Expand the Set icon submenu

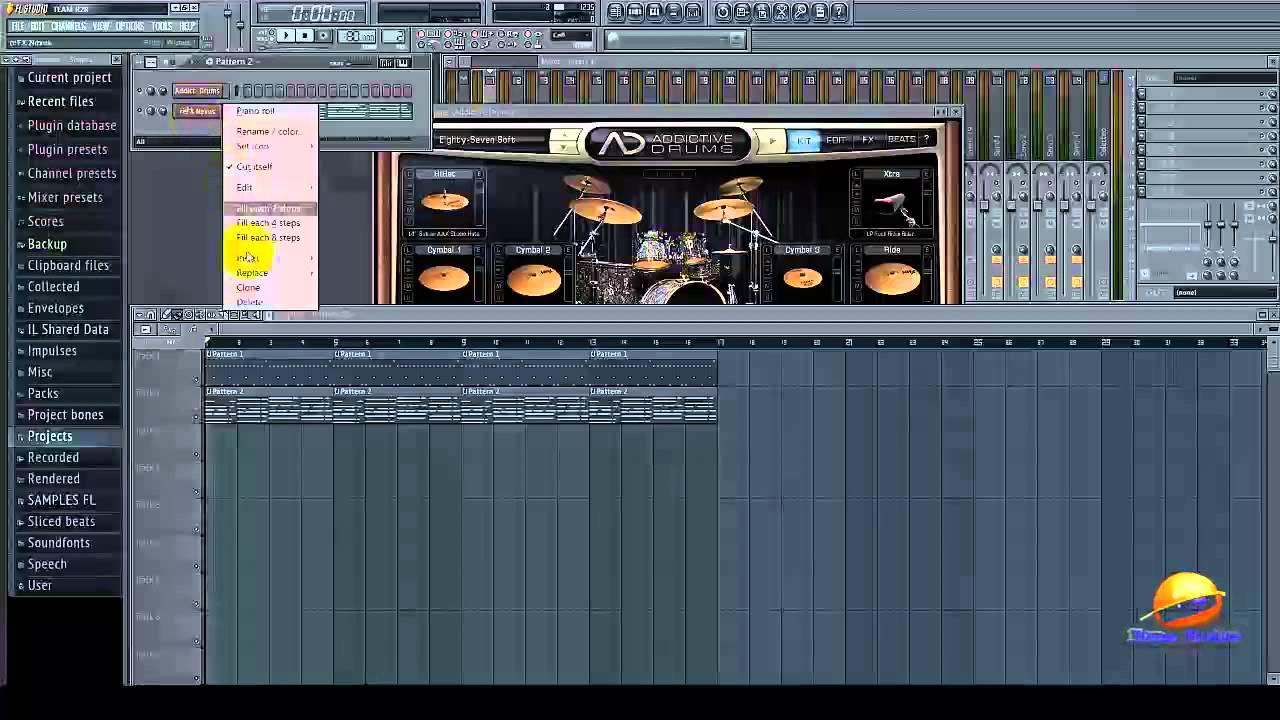click(270, 146)
